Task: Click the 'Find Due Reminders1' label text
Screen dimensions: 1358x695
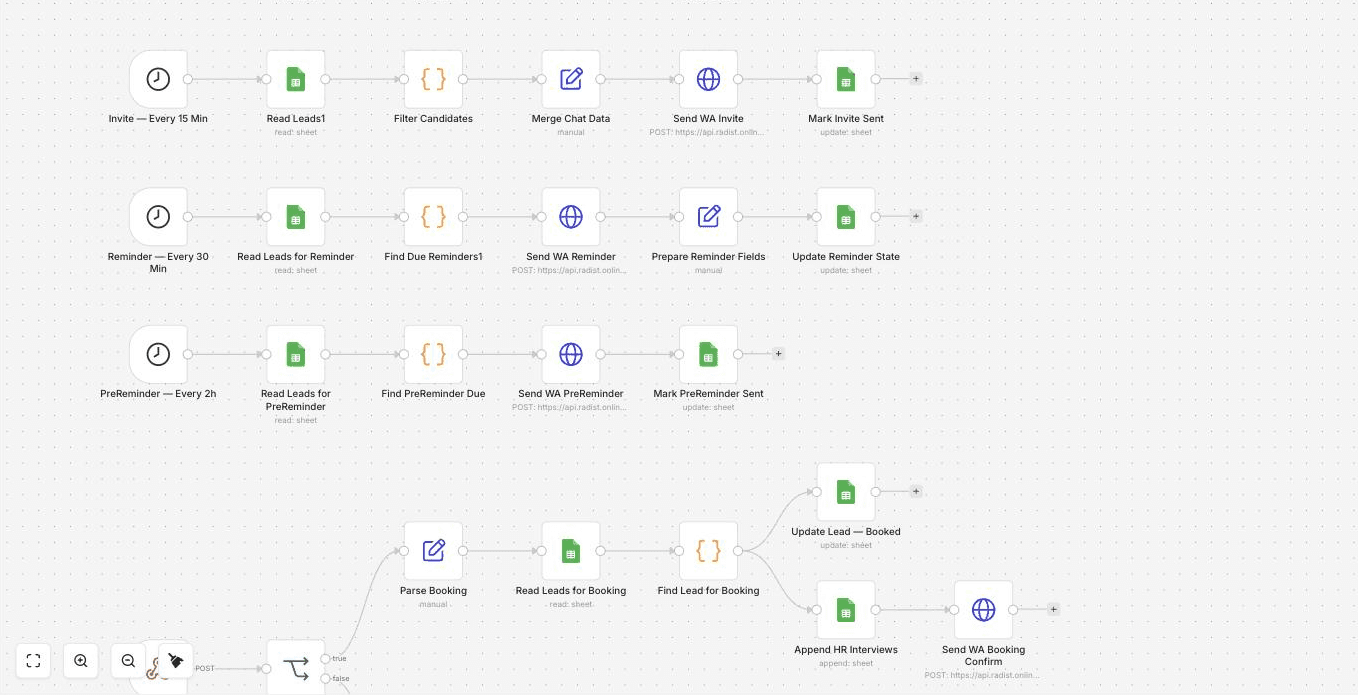Action: click(x=433, y=257)
